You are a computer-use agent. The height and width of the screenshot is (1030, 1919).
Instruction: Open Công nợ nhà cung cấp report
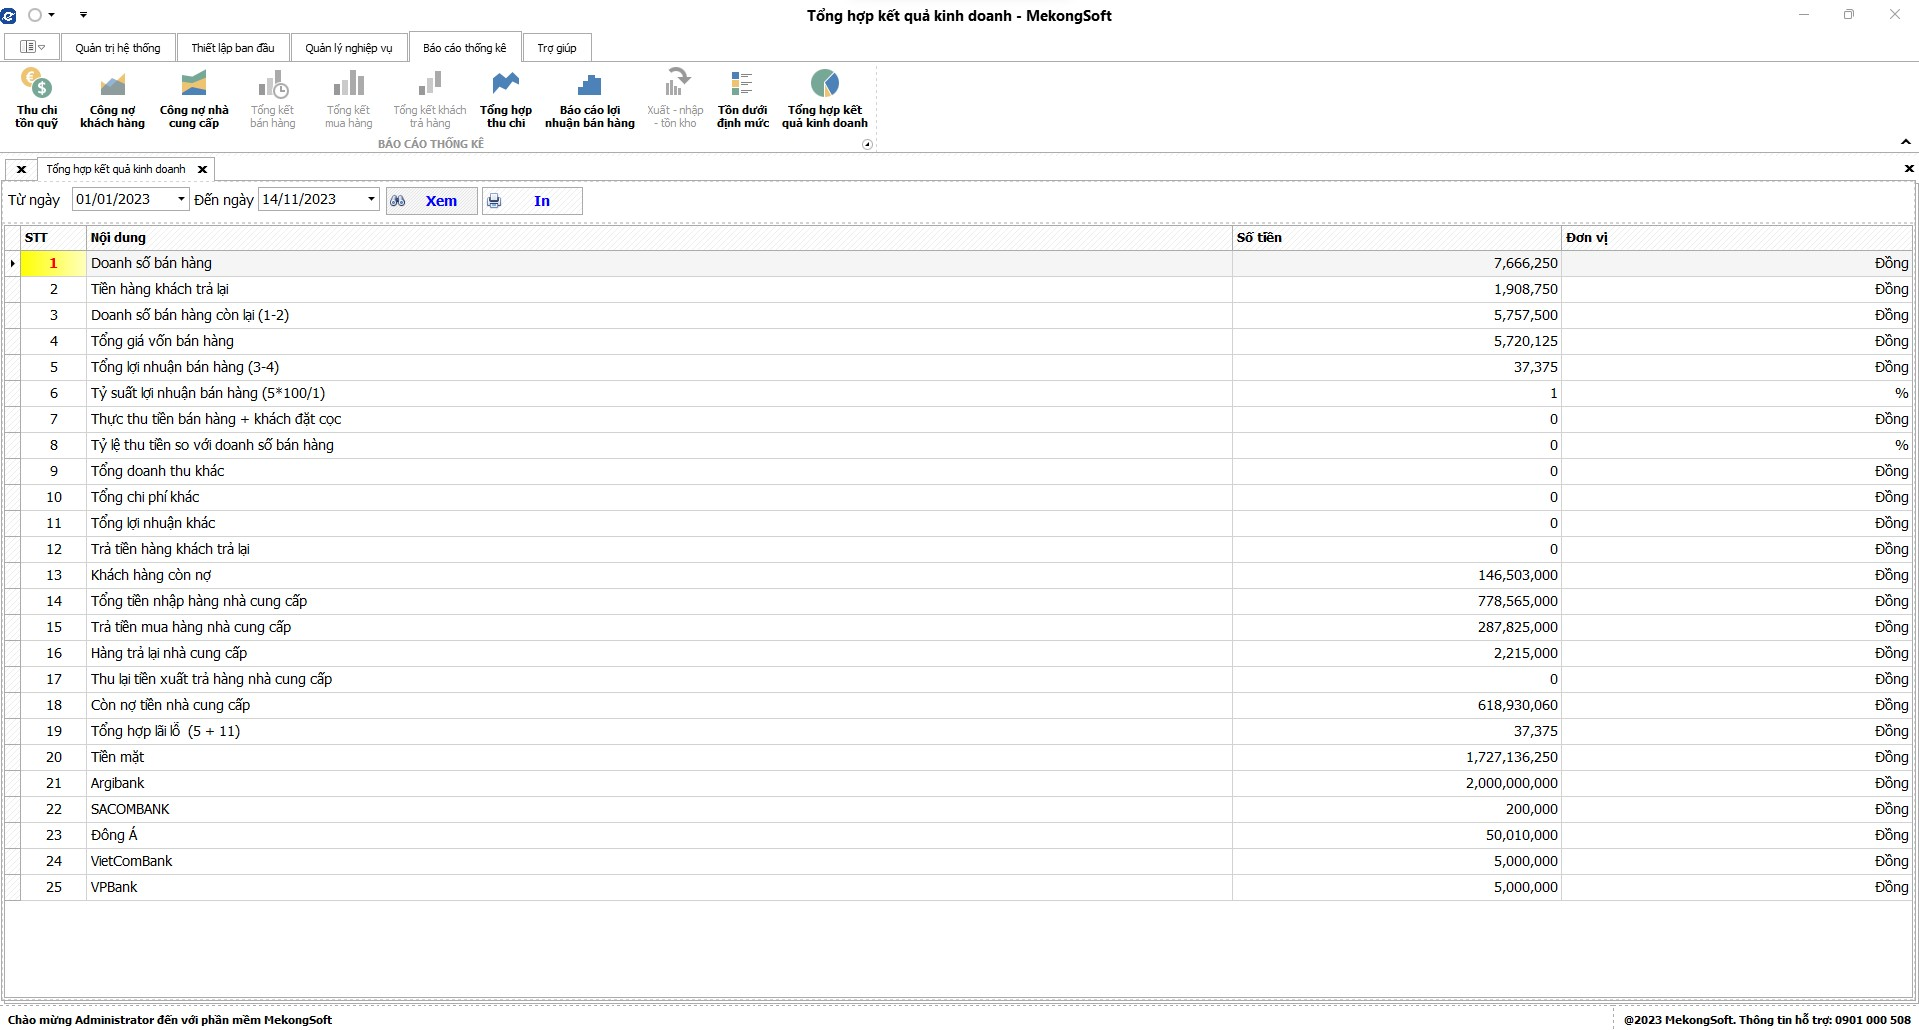tap(194, 99)
